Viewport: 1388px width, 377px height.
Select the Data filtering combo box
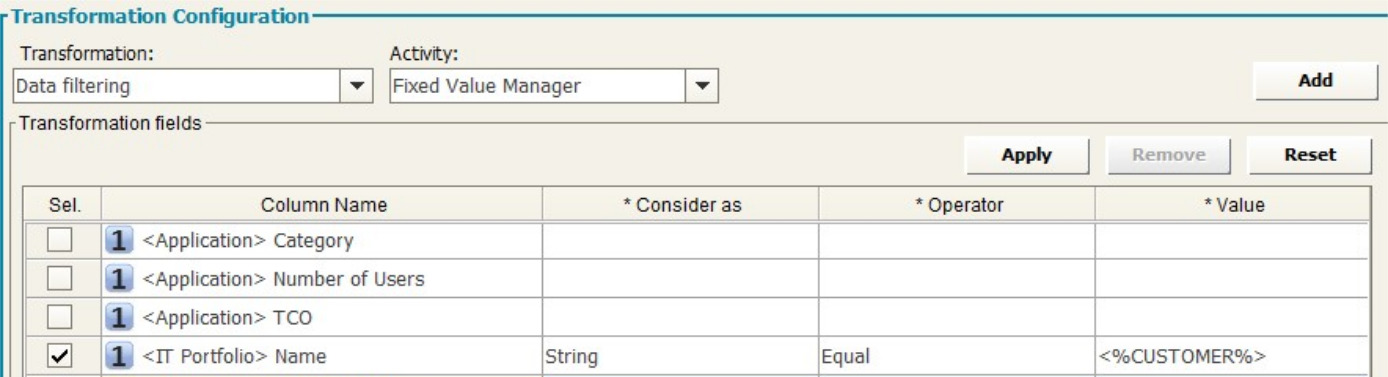(x=193, y=86)
